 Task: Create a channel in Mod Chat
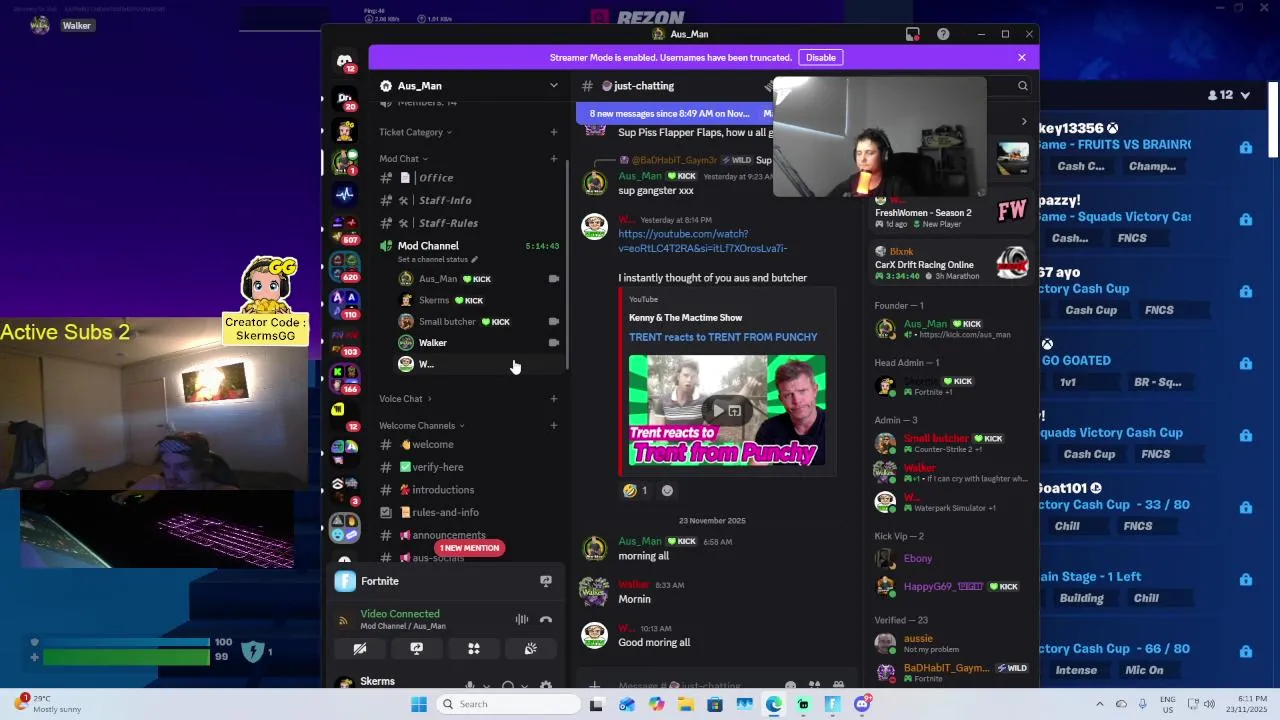[553, 158]
